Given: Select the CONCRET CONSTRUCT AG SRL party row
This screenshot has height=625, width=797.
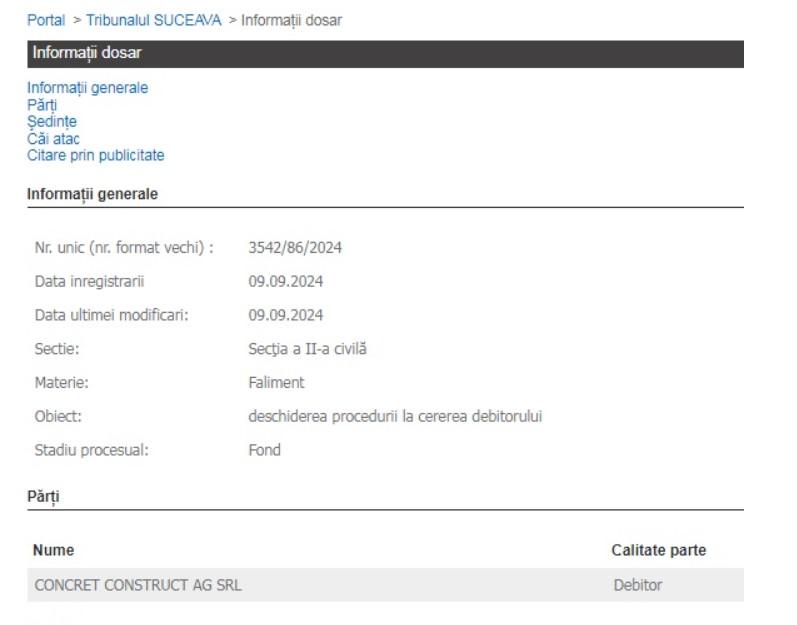Looking at the screenshot, I should (x=138, y=585).
